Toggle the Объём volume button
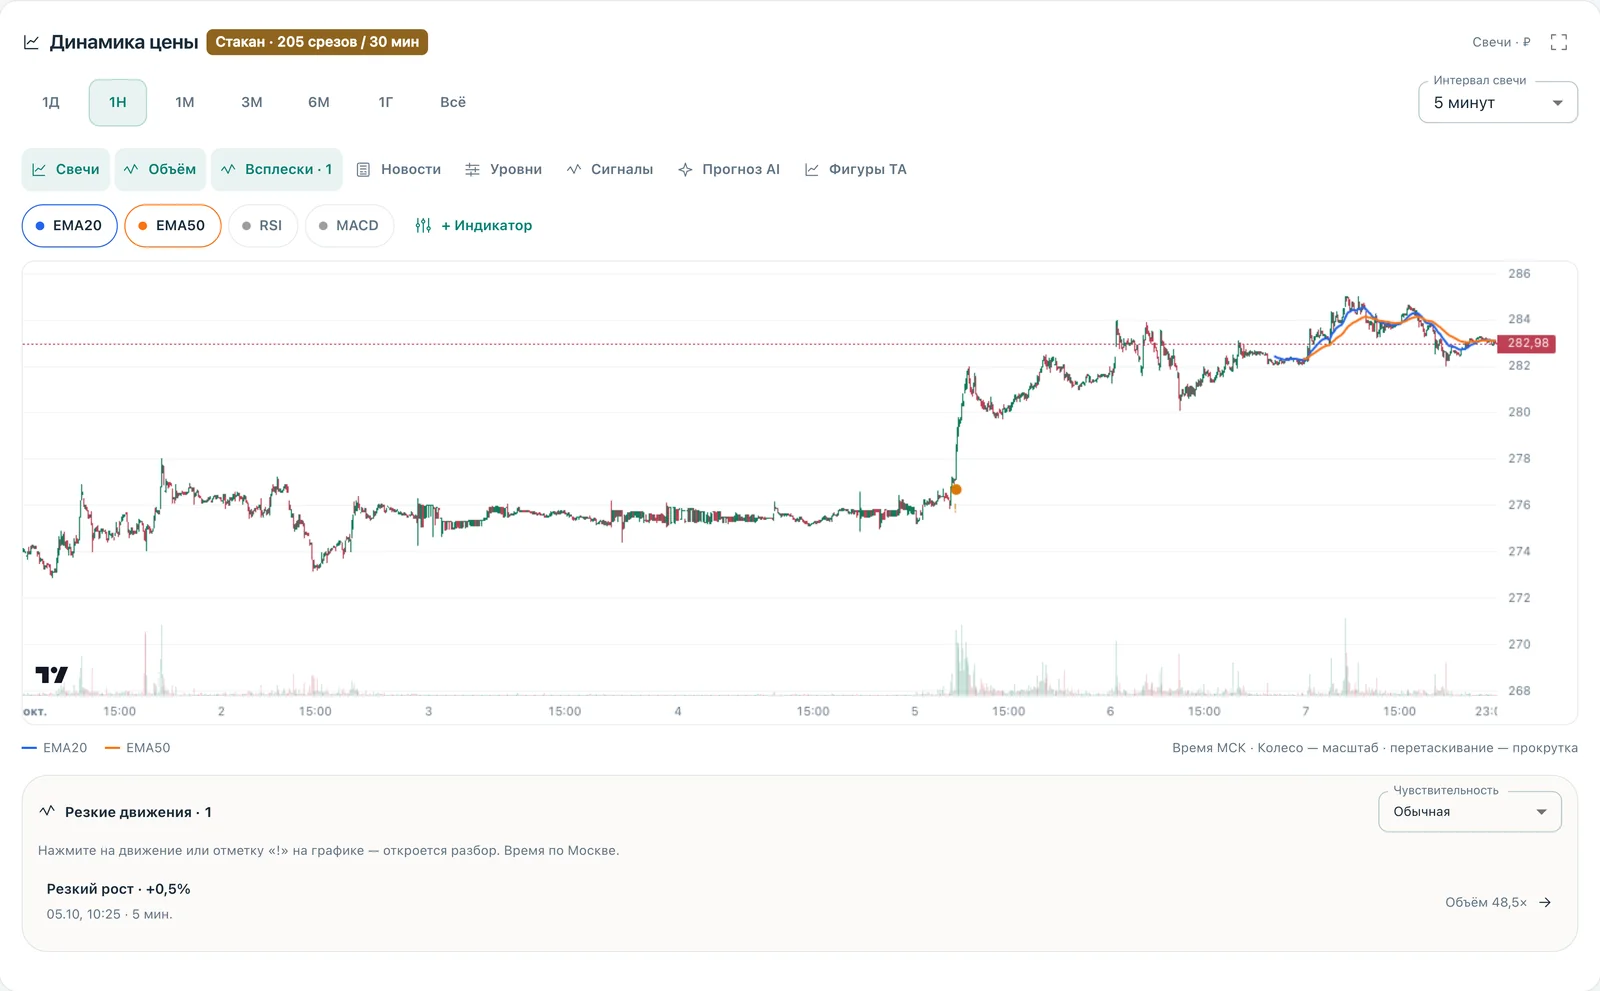 pos(161,170)
